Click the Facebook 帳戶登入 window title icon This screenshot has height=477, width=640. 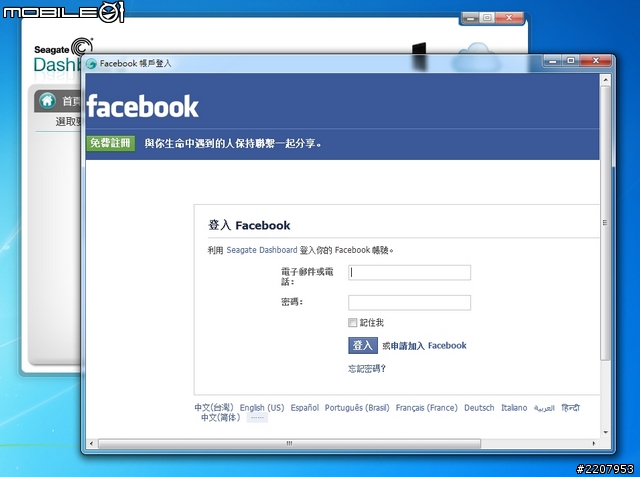[91, 64]
